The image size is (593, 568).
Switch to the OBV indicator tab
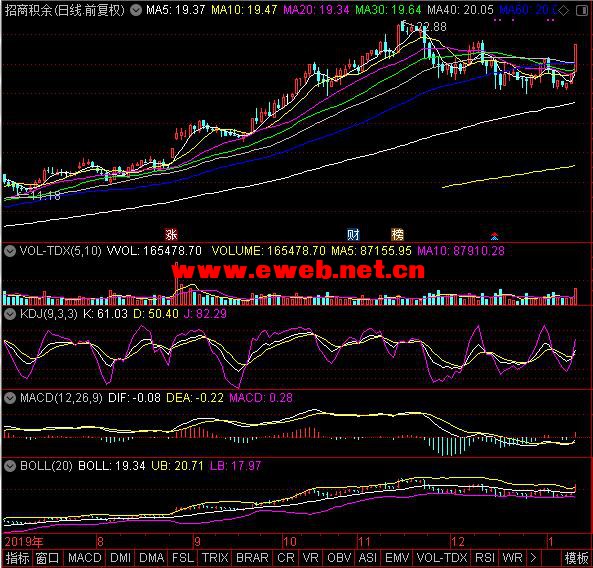(x=339, y=558)
